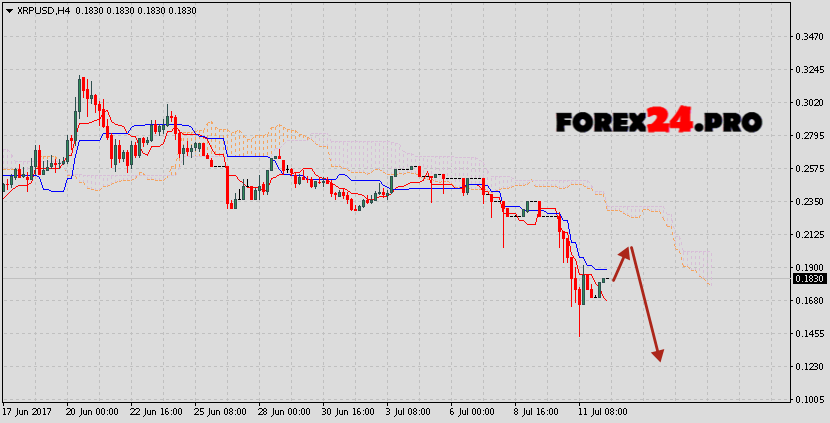Click the 0.2350 price axis label
This screenshot has height=423, width=830.
[x=807, y=202]
